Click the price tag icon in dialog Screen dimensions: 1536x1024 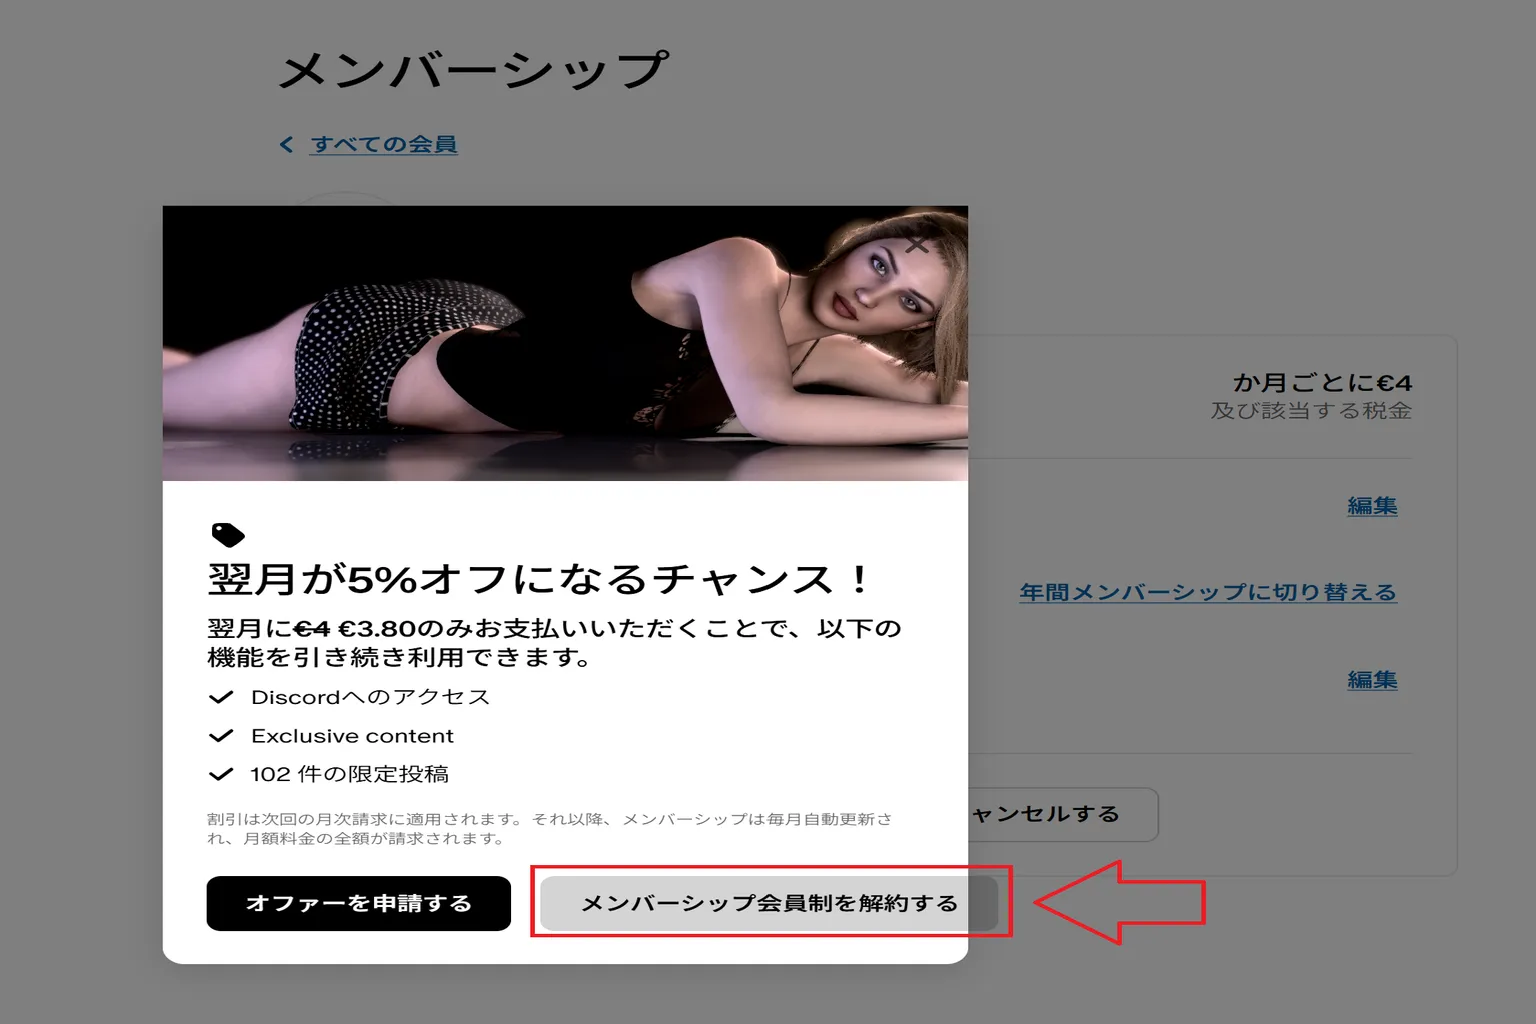(228, 534)
